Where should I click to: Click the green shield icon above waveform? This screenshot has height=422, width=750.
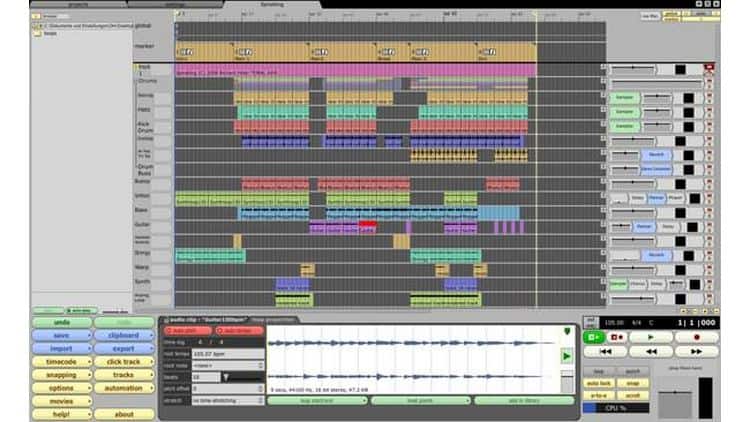(x=567, y=331)
